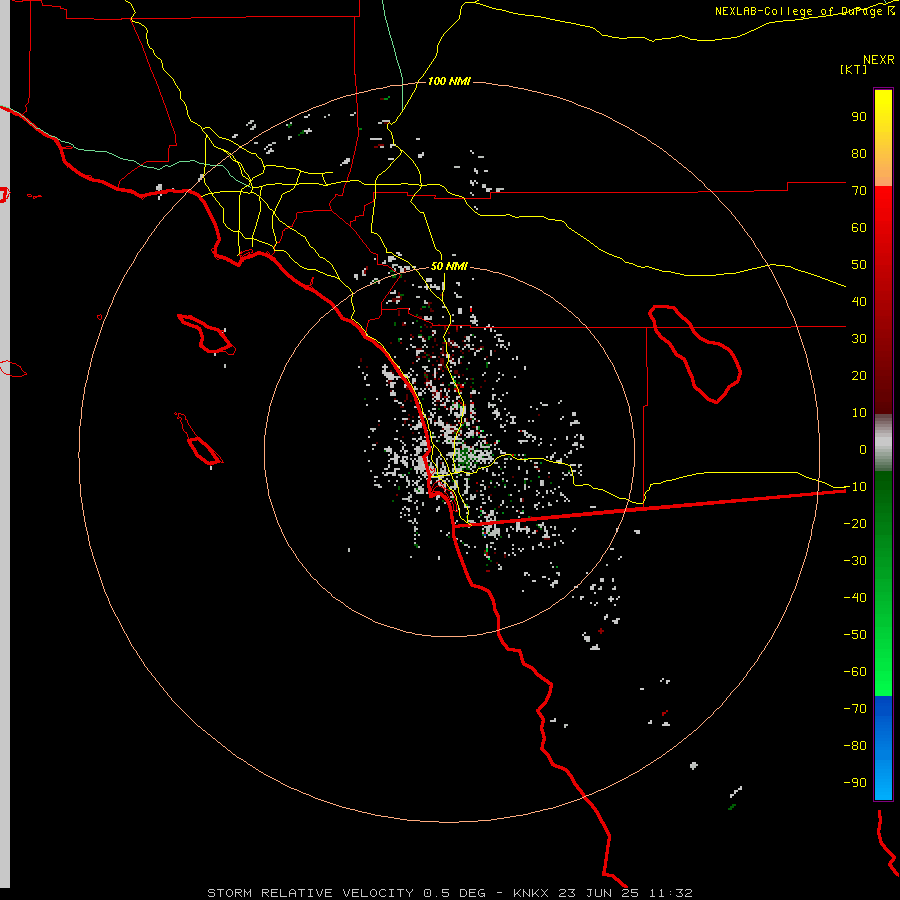
Task: Click the -10 scale value
Action: click(x=855, y=487)
